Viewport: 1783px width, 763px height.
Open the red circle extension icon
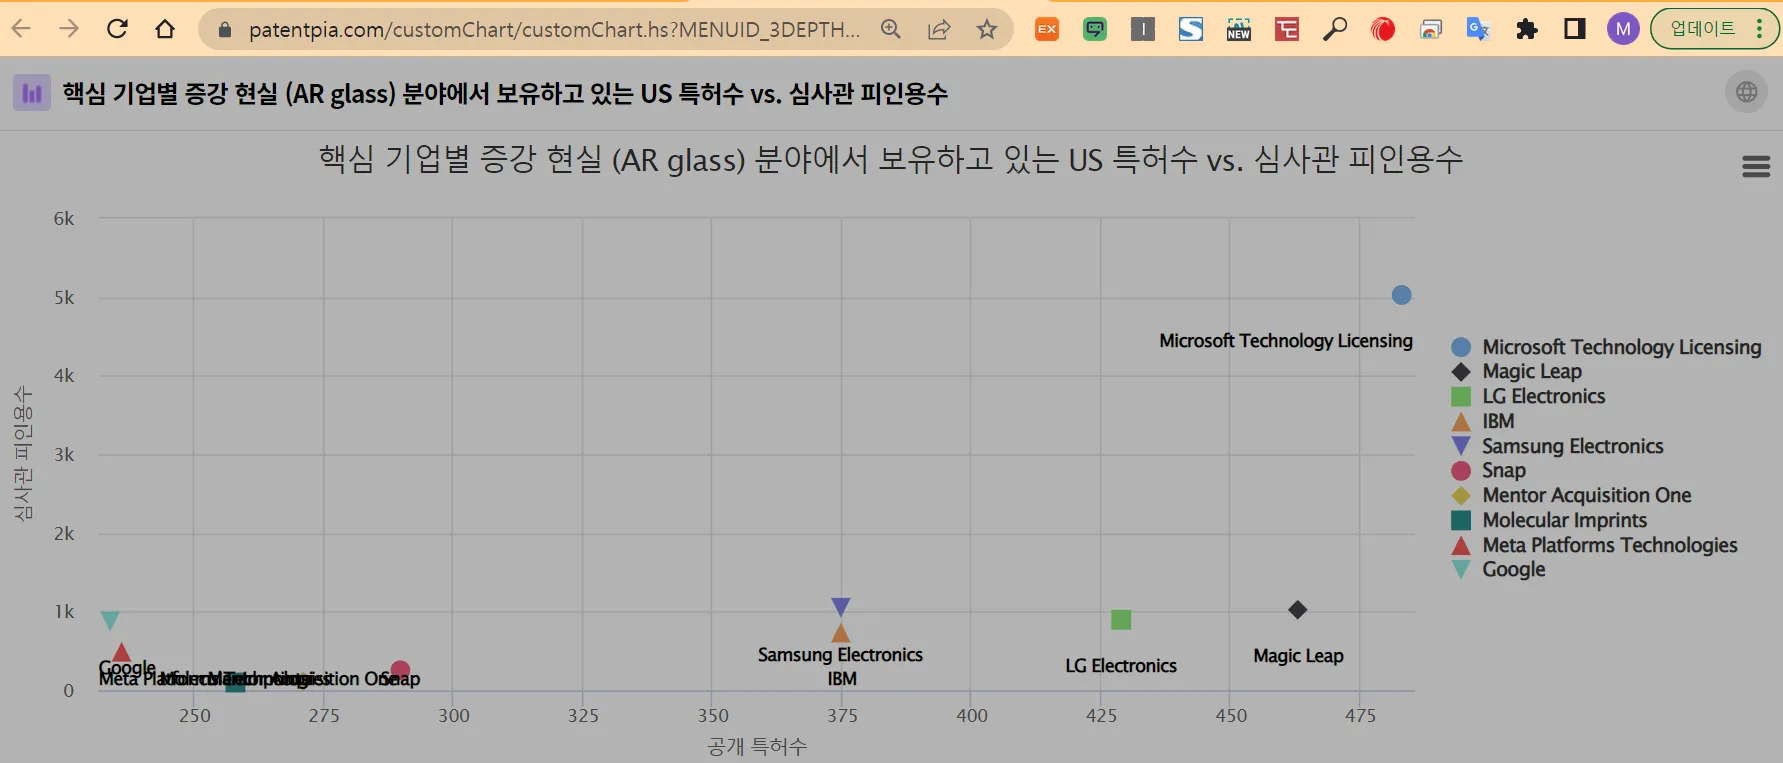pyautogui.click(x=1383, y=29)
